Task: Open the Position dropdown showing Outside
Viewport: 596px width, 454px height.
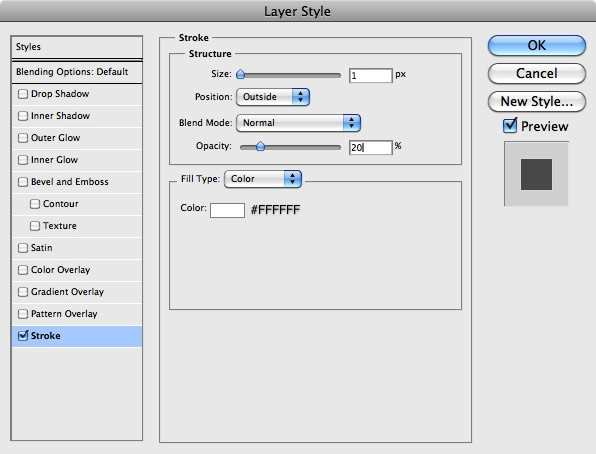Action: pos(273,97)
